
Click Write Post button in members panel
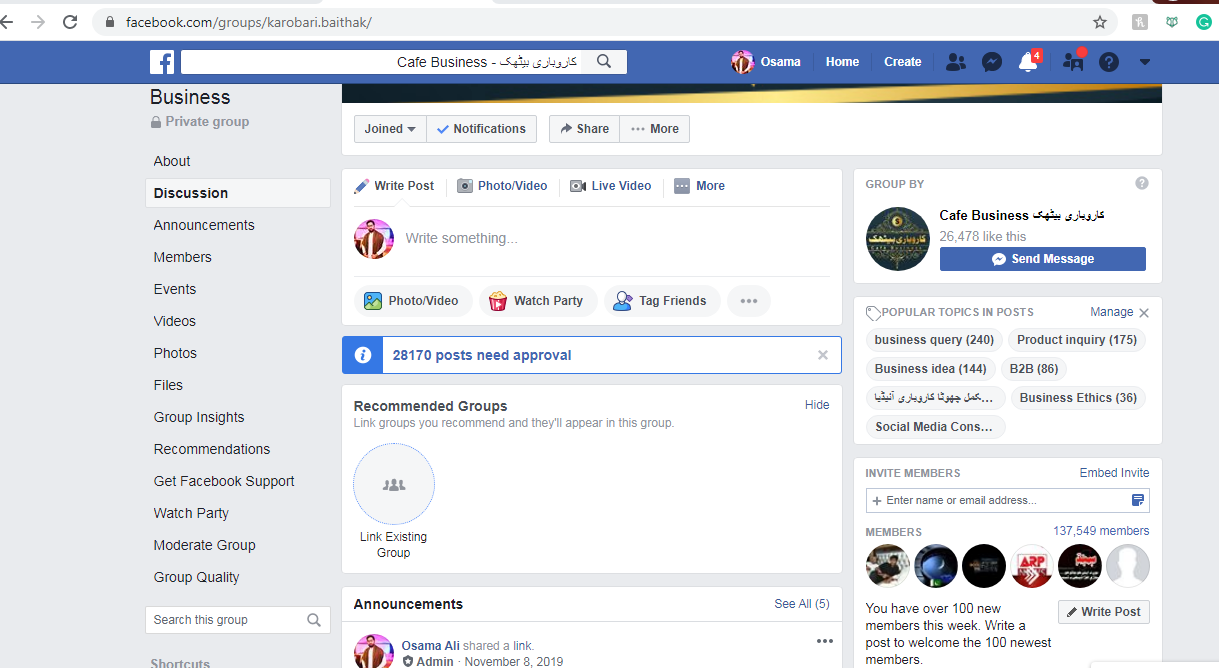(x=1104, y=612)
